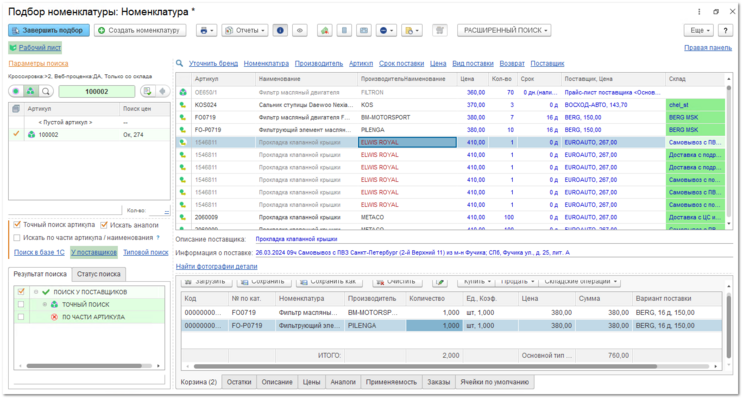The width and height of the screenshot is (743, 399).
Task: Click the green phone icon in 2060009 row
Action: click(x=183, y=217)
